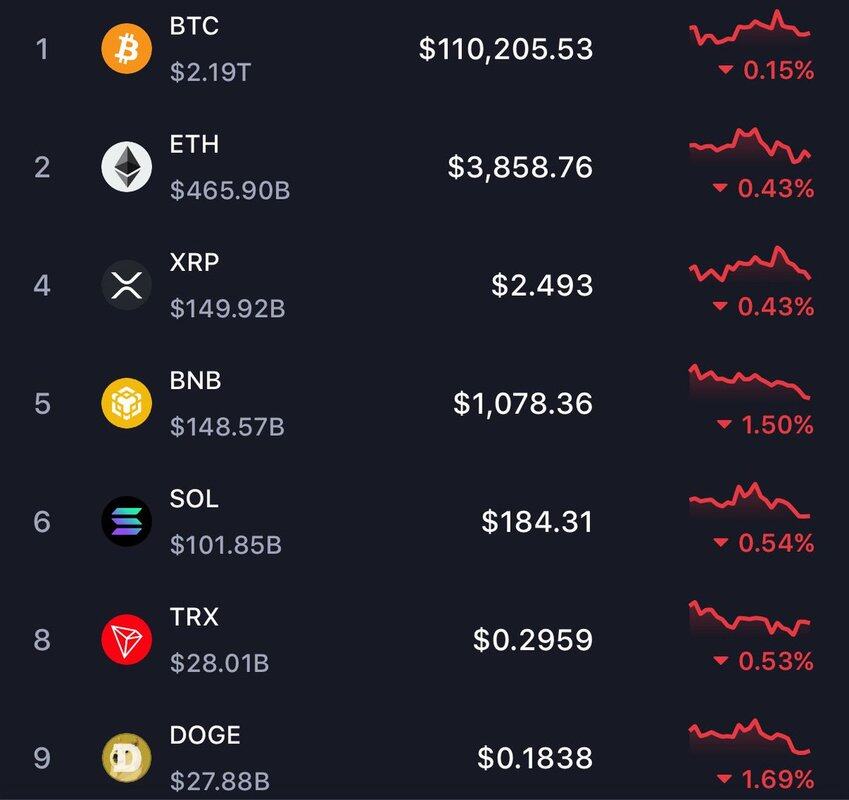Click the SOL $184.31 price
The image size is (849, 800).
coord(537,521)
